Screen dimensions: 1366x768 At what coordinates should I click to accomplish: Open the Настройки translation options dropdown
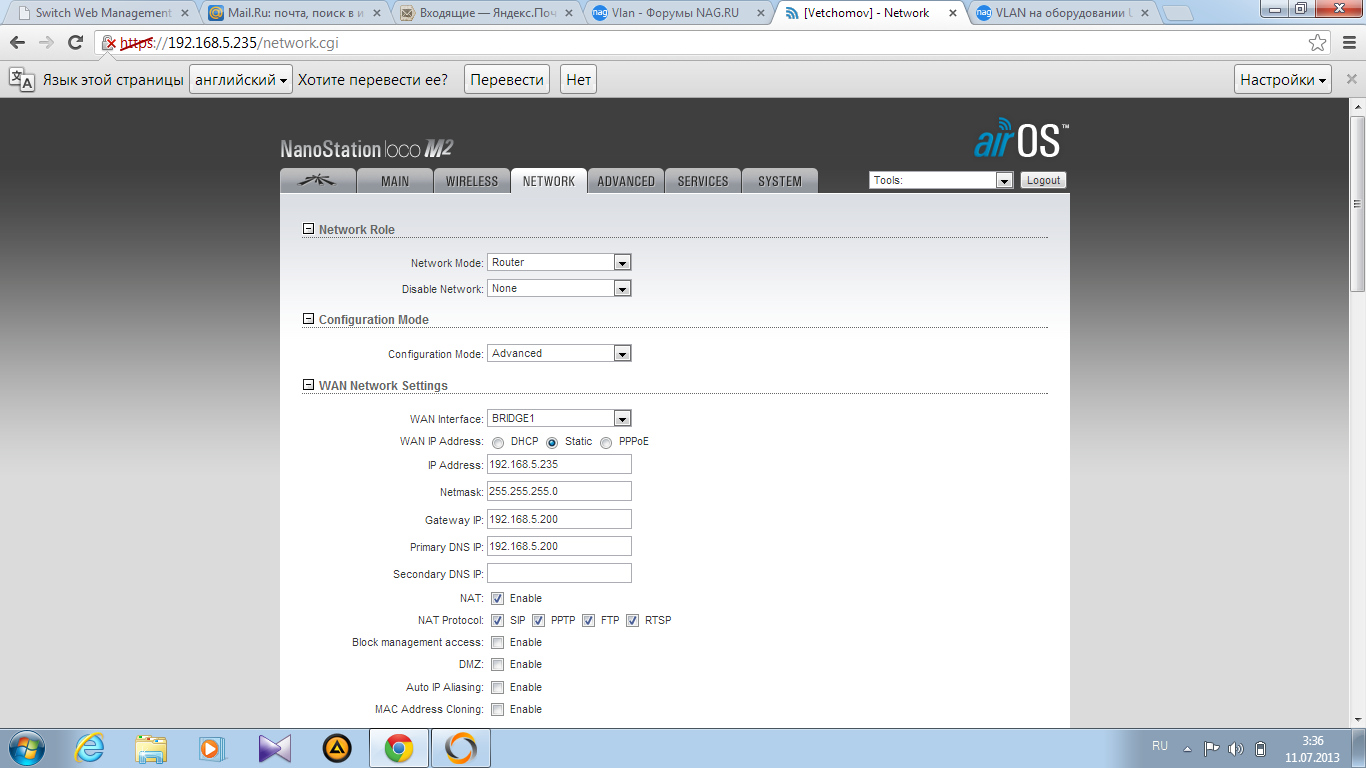(1285, 80)
